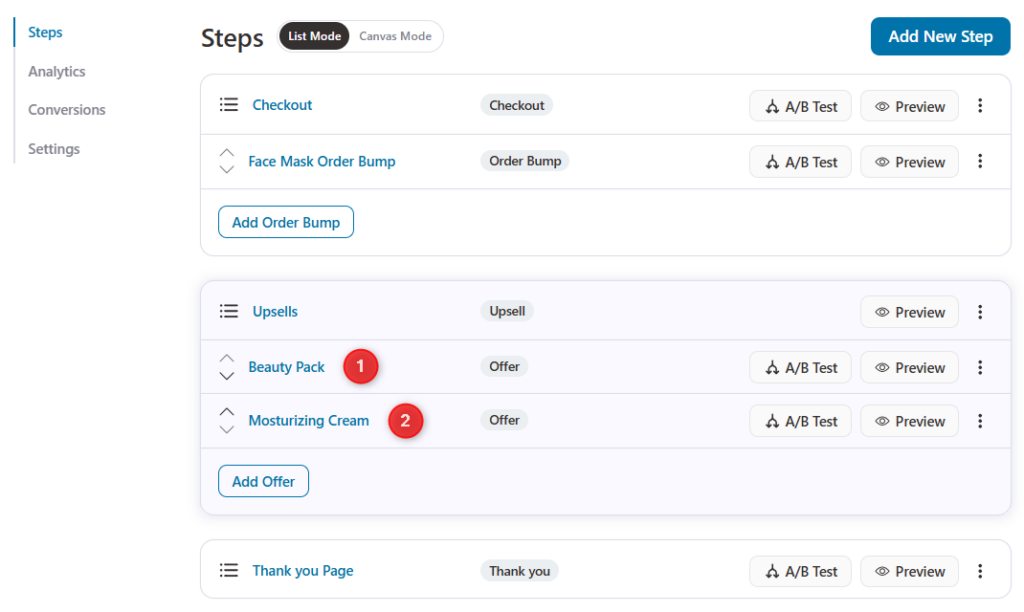Move Mosturizing Cream up with the up arrow
The width and height of the screenshot is (1024, 612).
pos(227,412)
